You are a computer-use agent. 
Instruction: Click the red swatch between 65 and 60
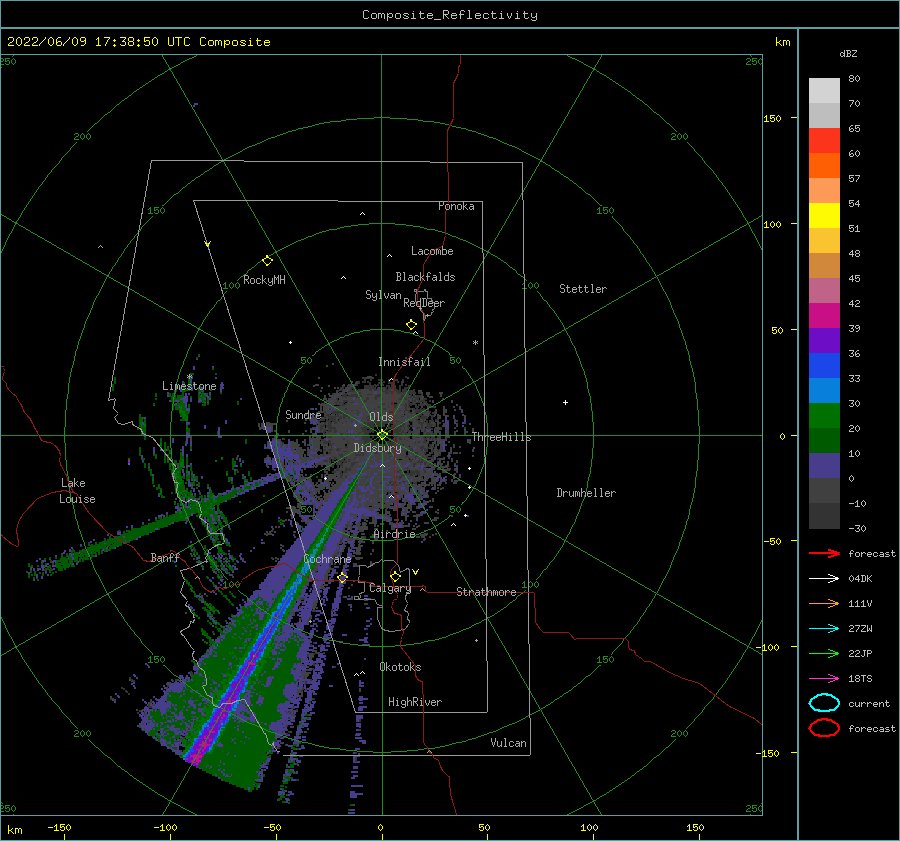click(x=824, y=141)
